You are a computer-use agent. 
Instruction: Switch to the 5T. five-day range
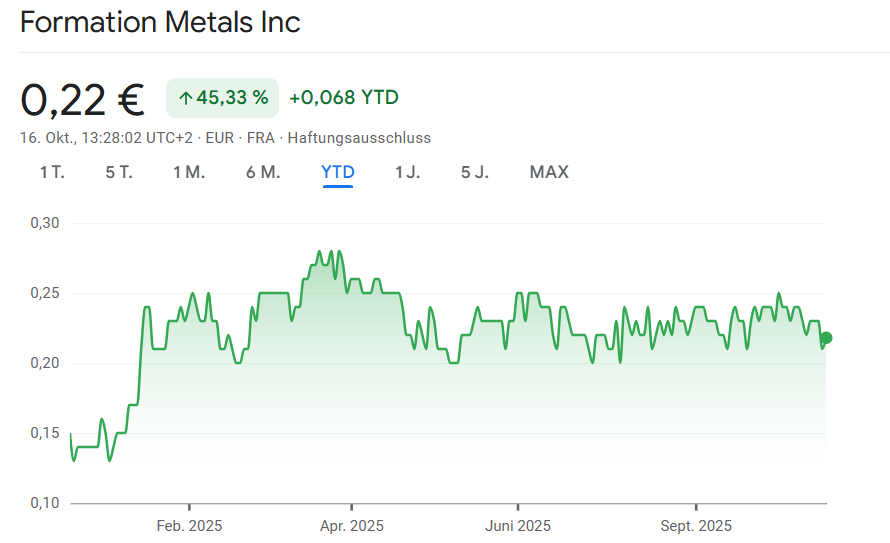tap(119, 172)
